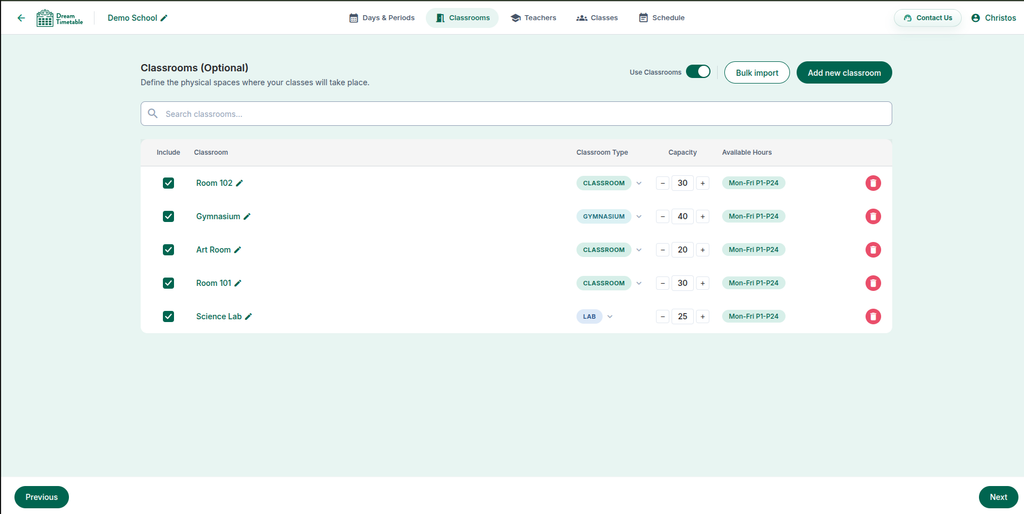Delete Science Lab with trash icon
1024x514 pixels.
point(873,316)
